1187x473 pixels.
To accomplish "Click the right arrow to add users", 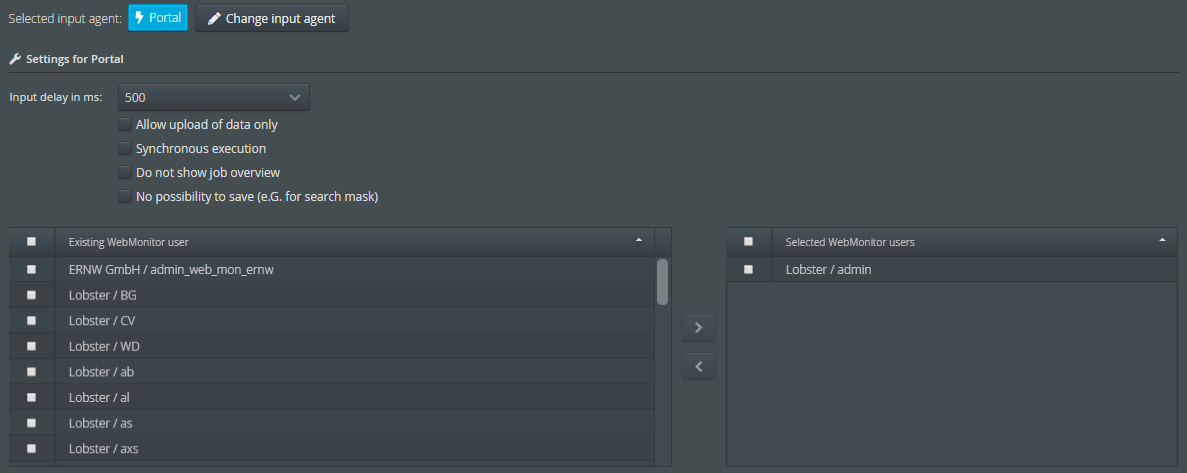I will pos(698,328).
